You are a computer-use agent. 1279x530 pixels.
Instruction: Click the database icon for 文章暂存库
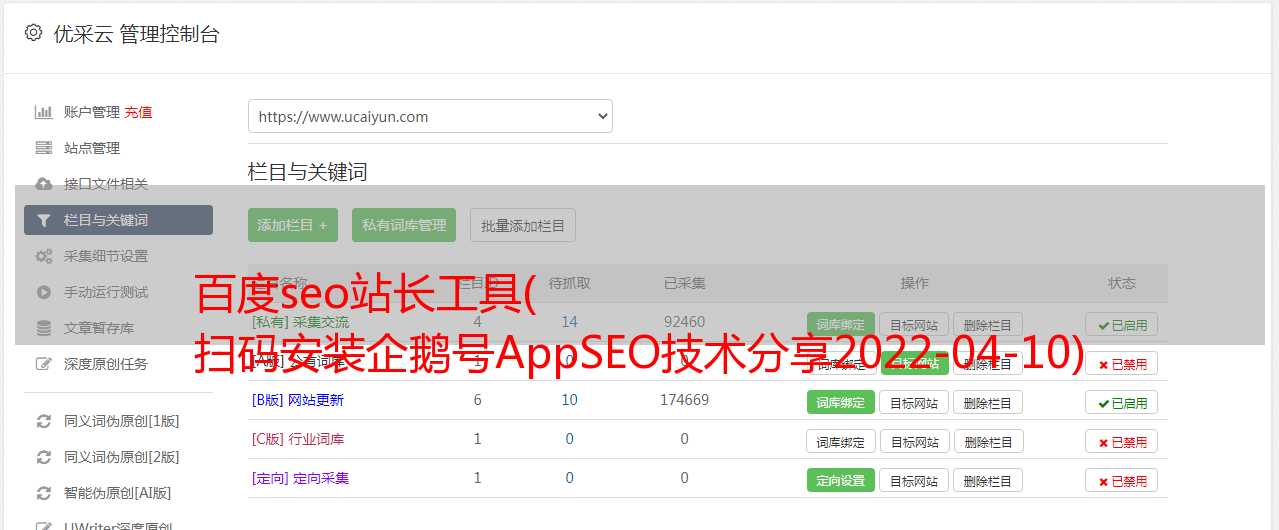click(x=43, y=328)
